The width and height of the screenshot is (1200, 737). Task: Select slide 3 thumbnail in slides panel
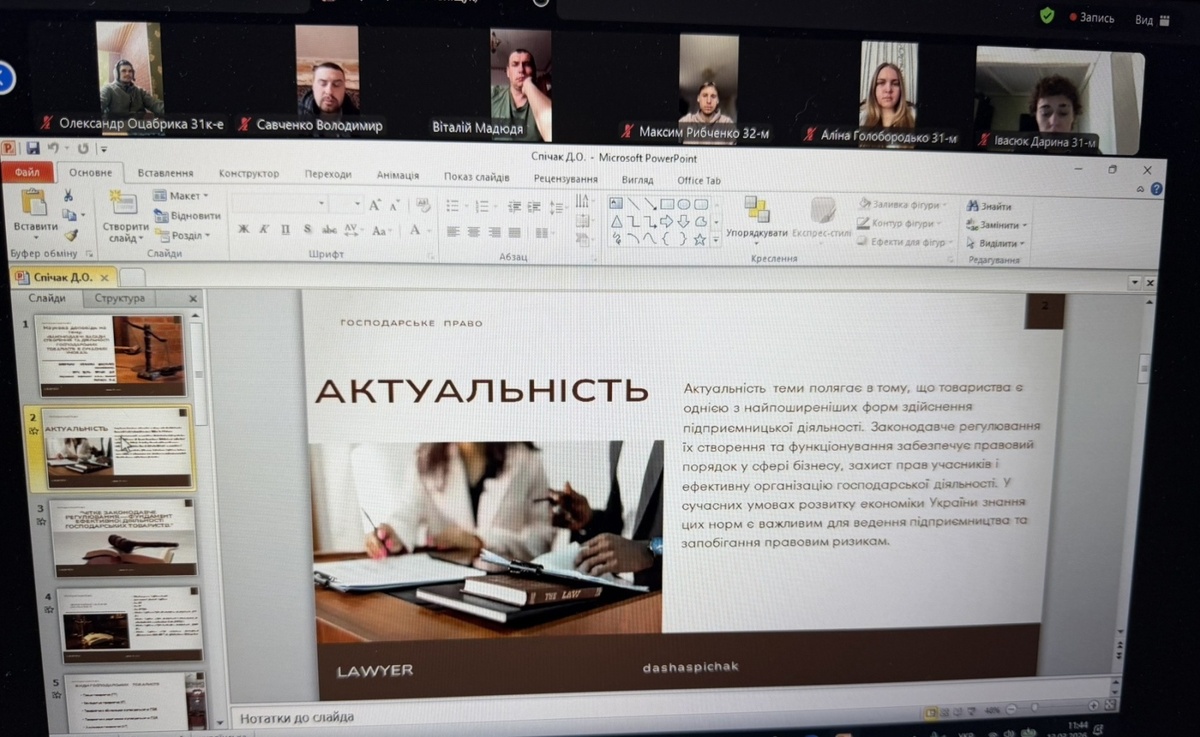tap(123, 537)
